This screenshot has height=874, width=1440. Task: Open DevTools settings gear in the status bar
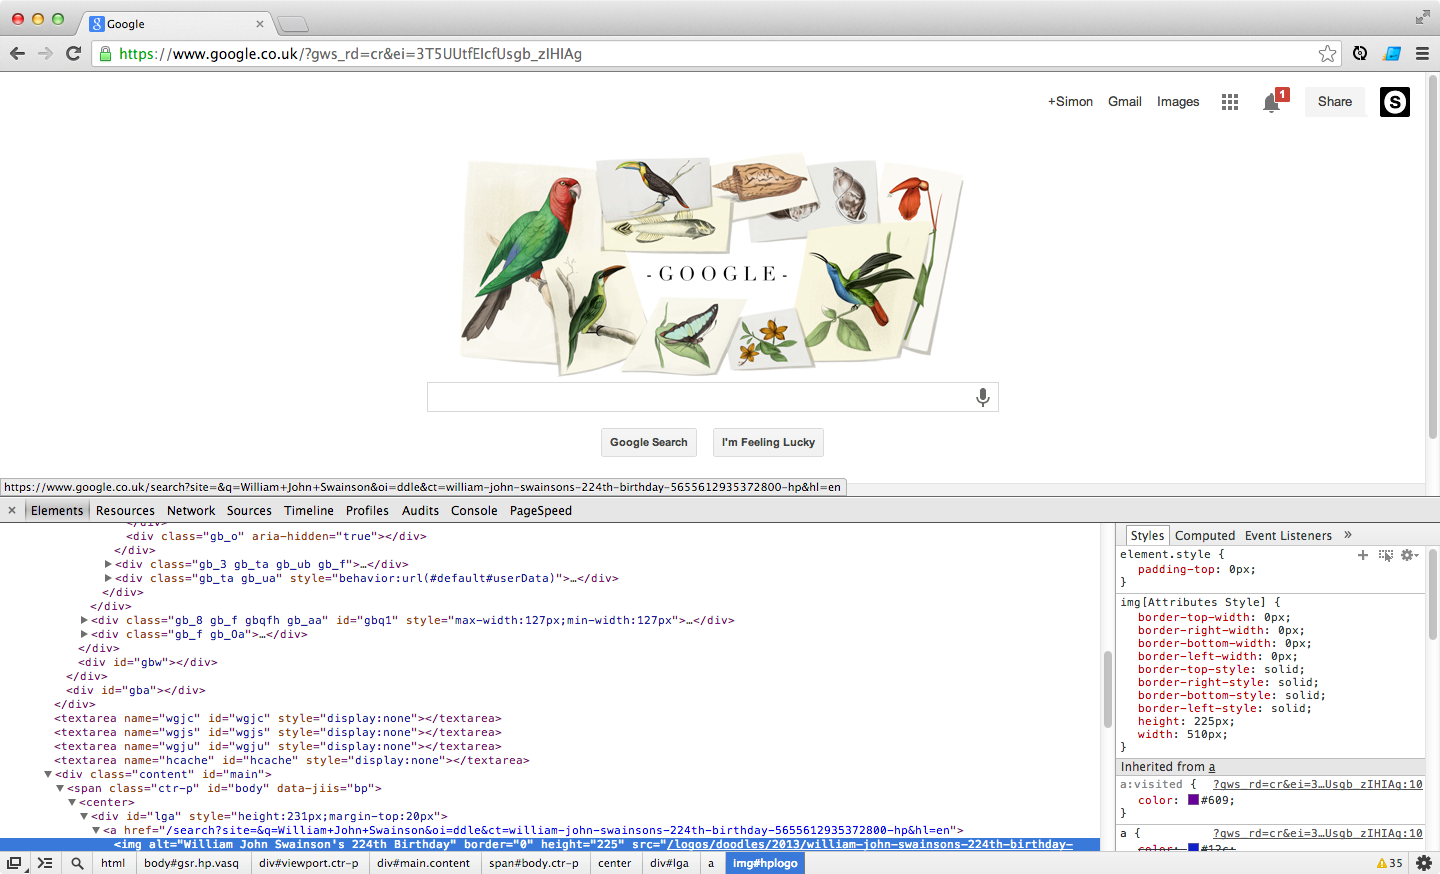(x=1424, y=862)
